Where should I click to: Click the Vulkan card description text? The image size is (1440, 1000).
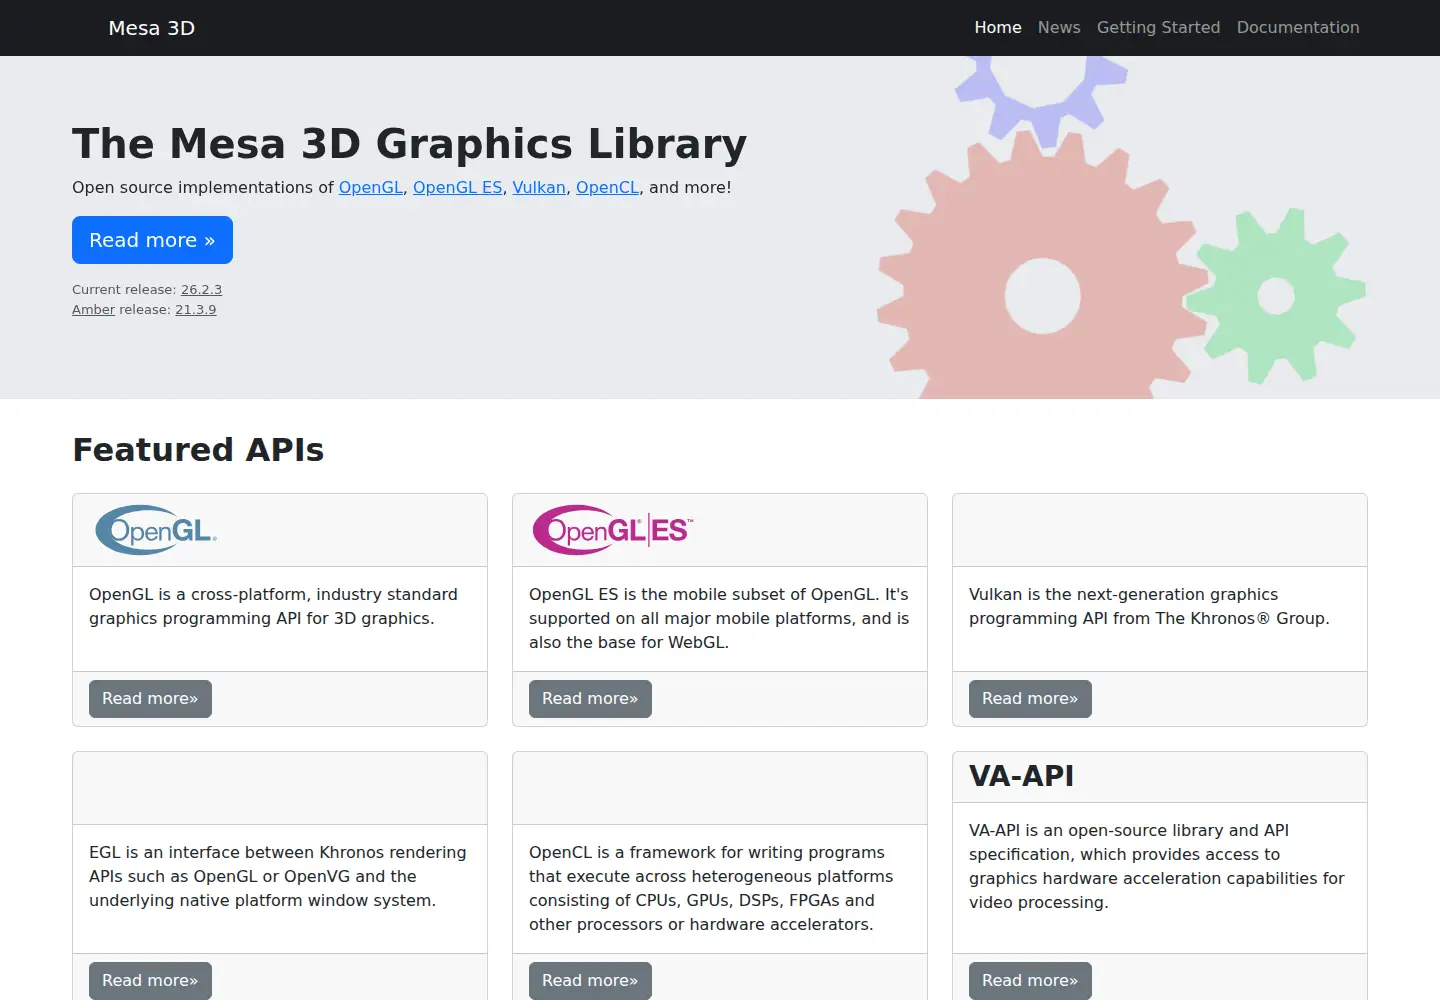(x=1149, y=607)
